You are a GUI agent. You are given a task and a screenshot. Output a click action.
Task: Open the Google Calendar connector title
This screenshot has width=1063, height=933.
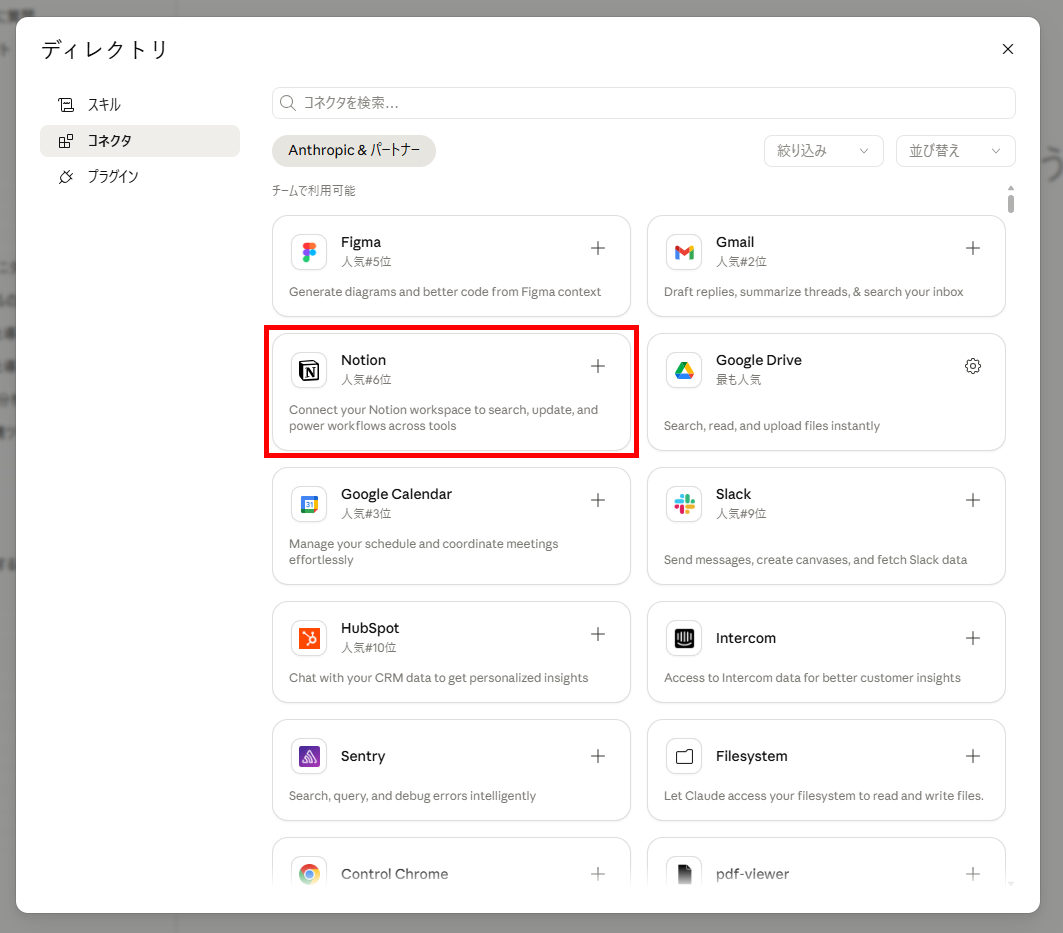click(x=396, y=494)
